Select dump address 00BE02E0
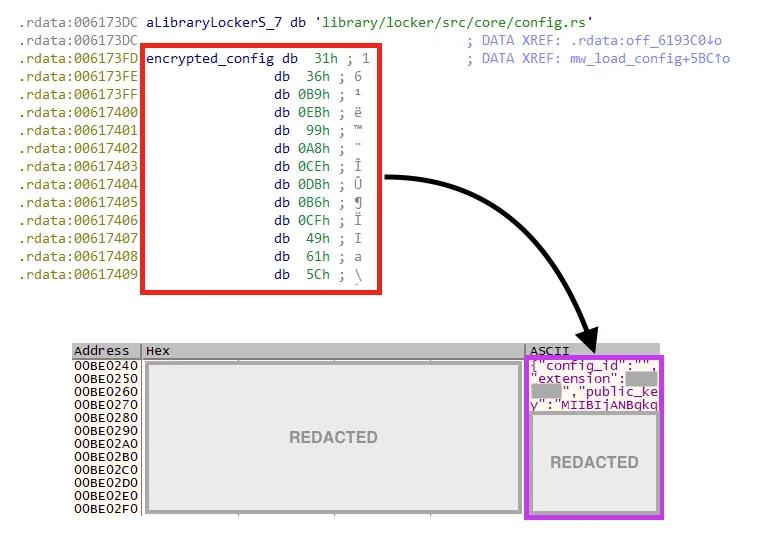The height and width of the screenshot is (543, 760). (x=106, y=496)
